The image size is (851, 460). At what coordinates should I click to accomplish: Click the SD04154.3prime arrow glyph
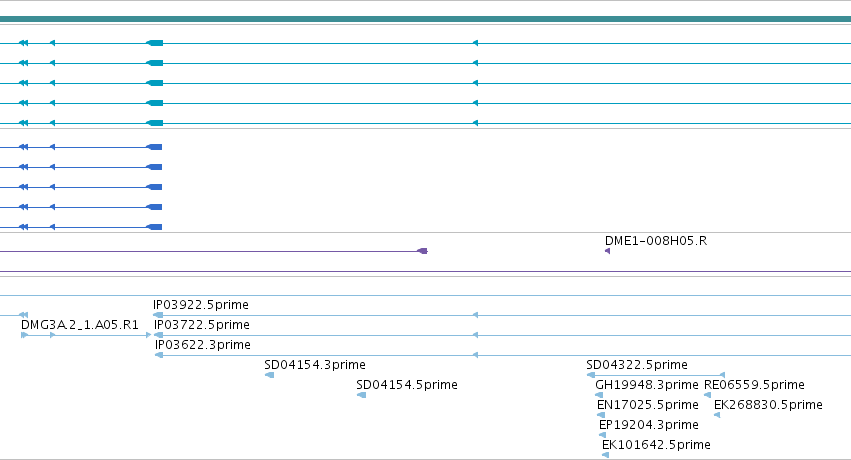point(269,375)
